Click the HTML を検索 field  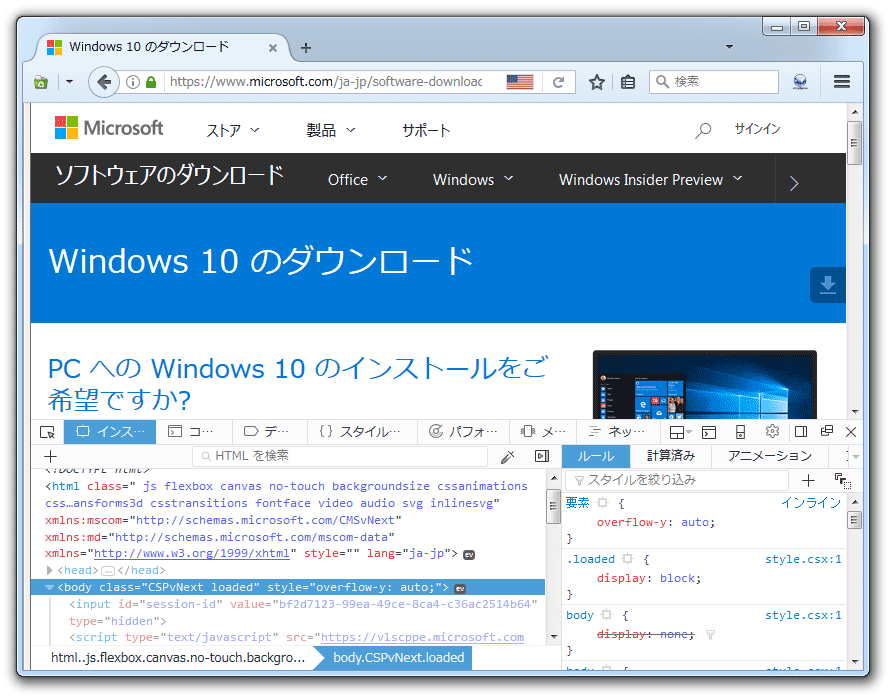coord(340,456)
